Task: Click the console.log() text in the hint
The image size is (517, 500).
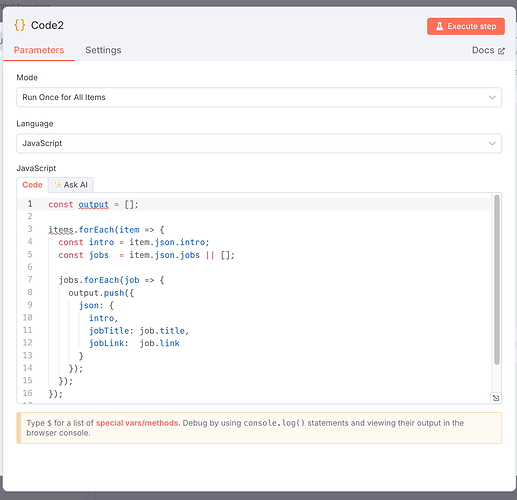Action: (274, 423)
